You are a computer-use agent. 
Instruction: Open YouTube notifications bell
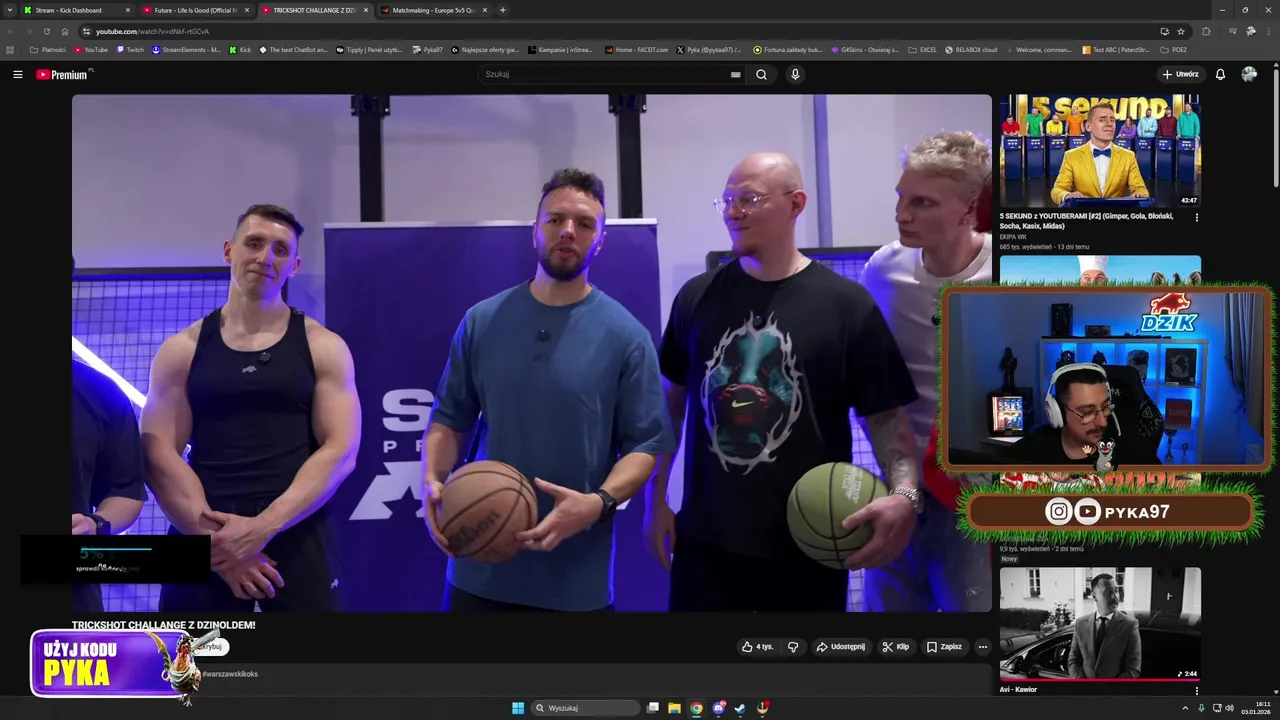point(1220,74)
